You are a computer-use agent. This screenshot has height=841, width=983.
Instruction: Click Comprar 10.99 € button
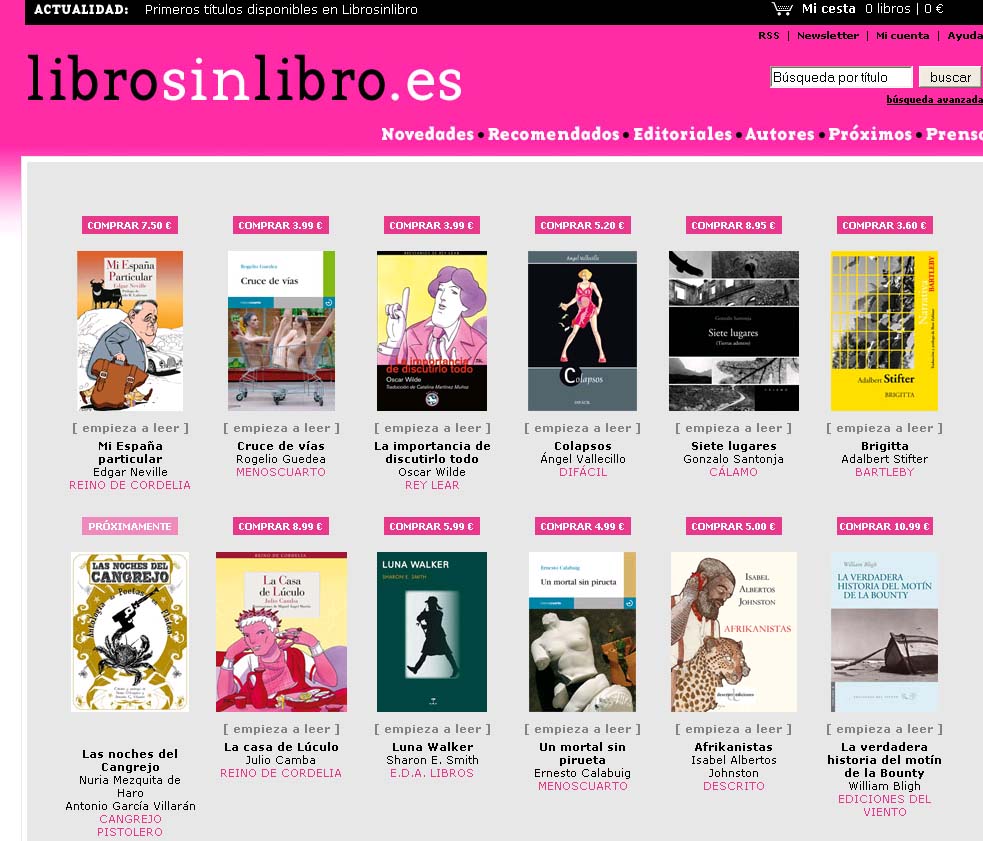click(x=885, y=526)
